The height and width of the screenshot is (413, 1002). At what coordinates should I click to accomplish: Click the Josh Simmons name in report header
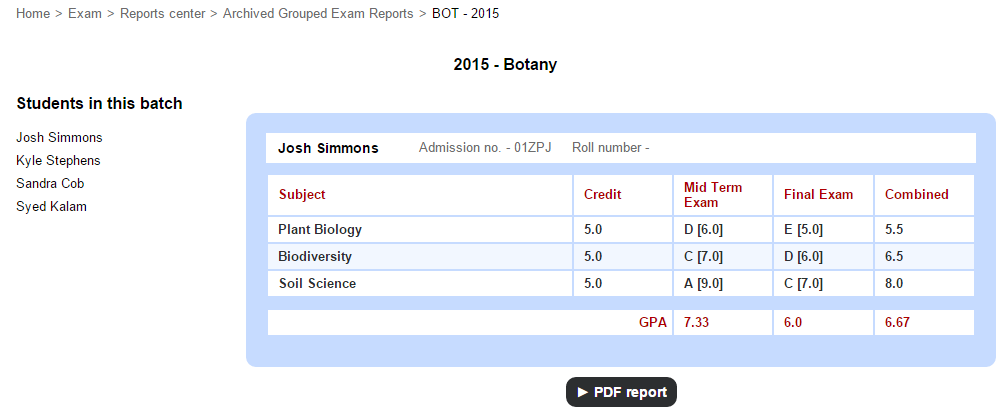(328, 148)
